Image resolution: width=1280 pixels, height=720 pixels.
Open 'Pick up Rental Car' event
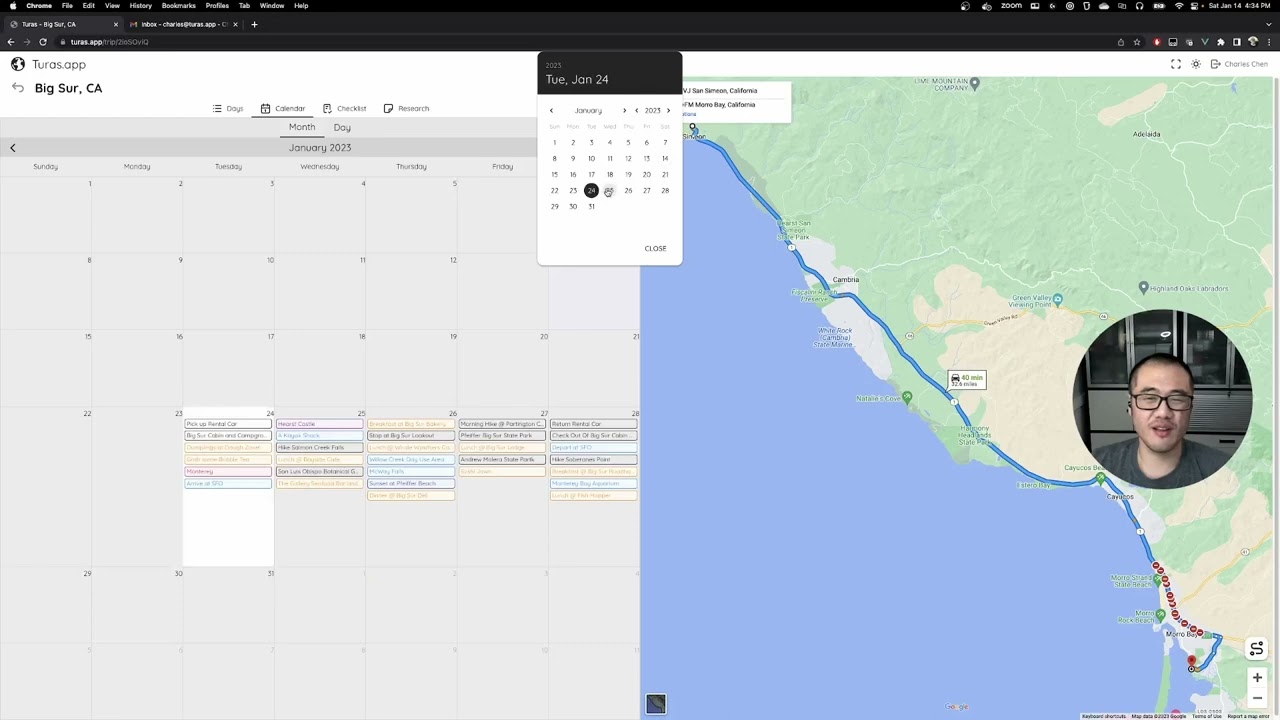pyautogui.click(x=228, y=424)
